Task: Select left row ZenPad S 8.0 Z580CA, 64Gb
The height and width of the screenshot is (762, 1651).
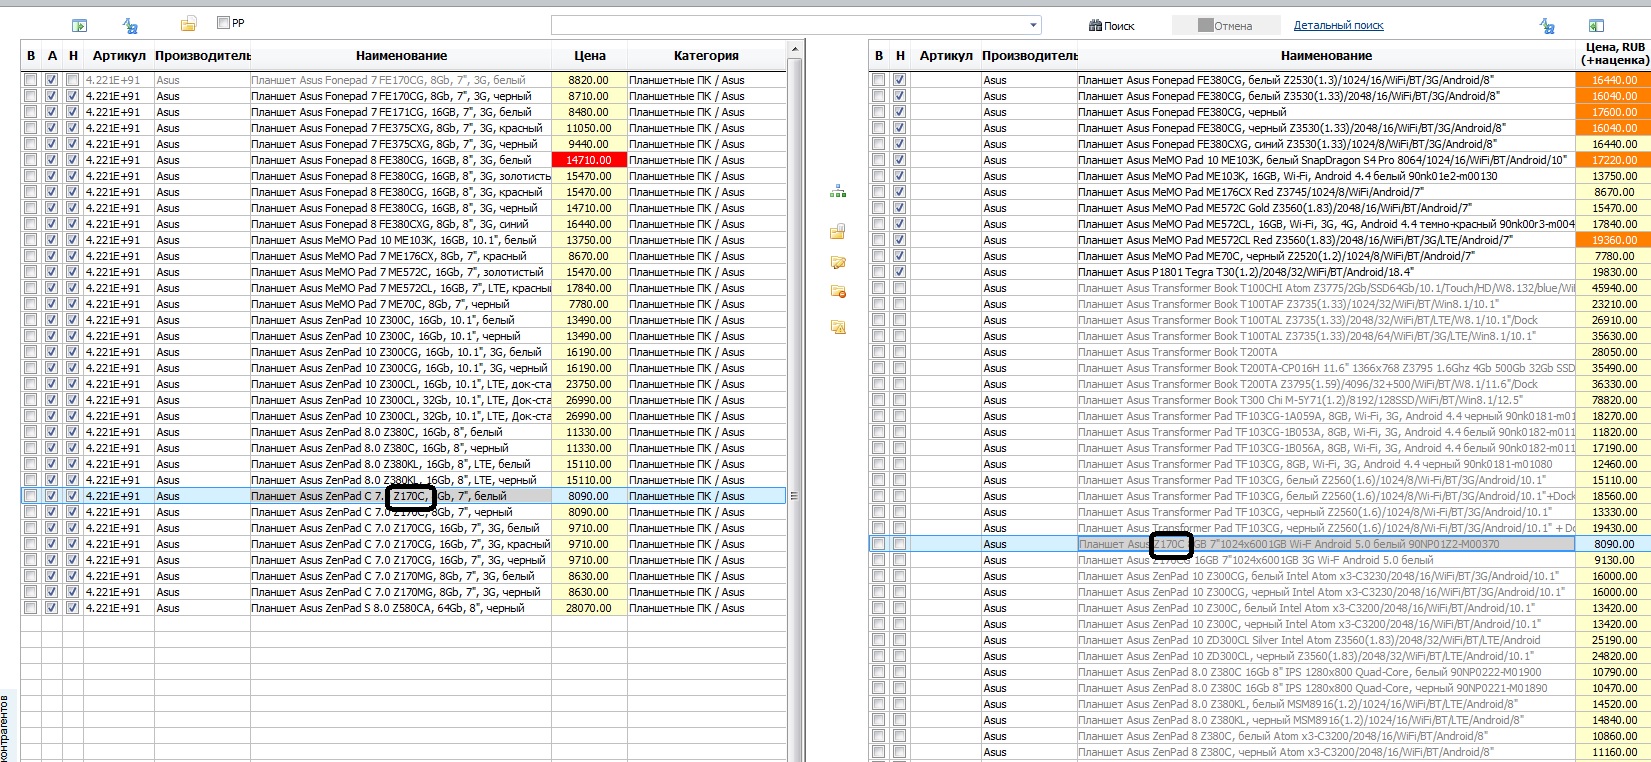Action: pos(400,608)
